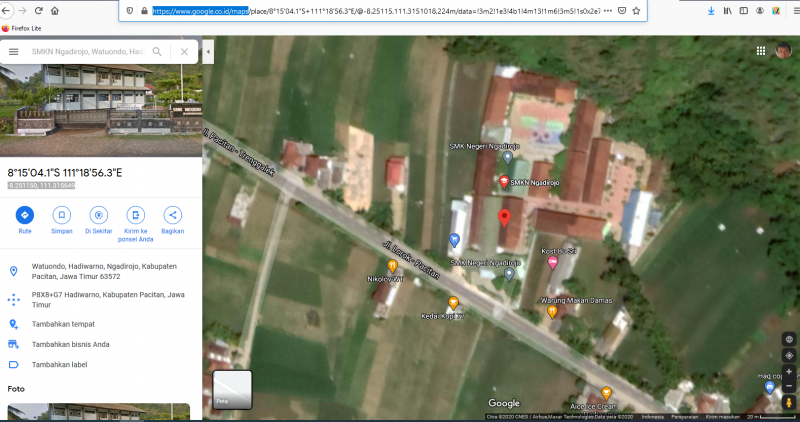The height and width of the screenshot is (422, 800).
Task: Zoom out with the minus button
Action: pos(789,385)
